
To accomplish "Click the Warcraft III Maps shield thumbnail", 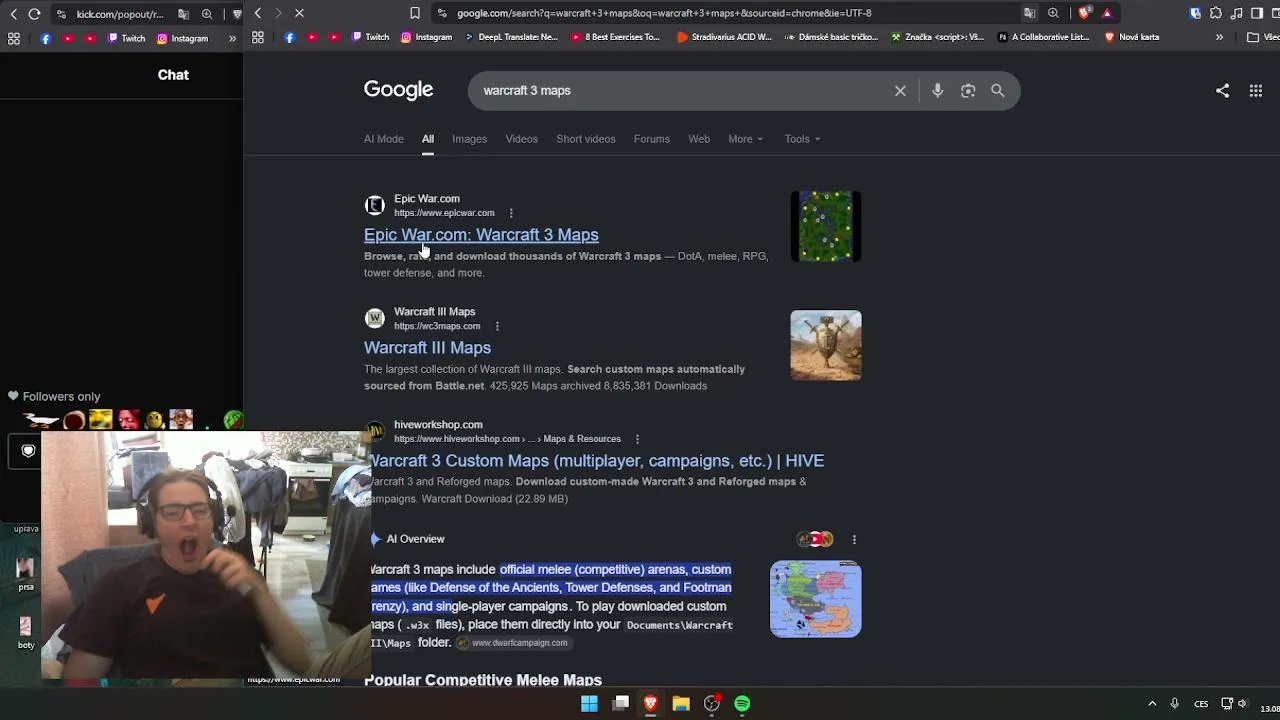I will (x=826, y=345).
